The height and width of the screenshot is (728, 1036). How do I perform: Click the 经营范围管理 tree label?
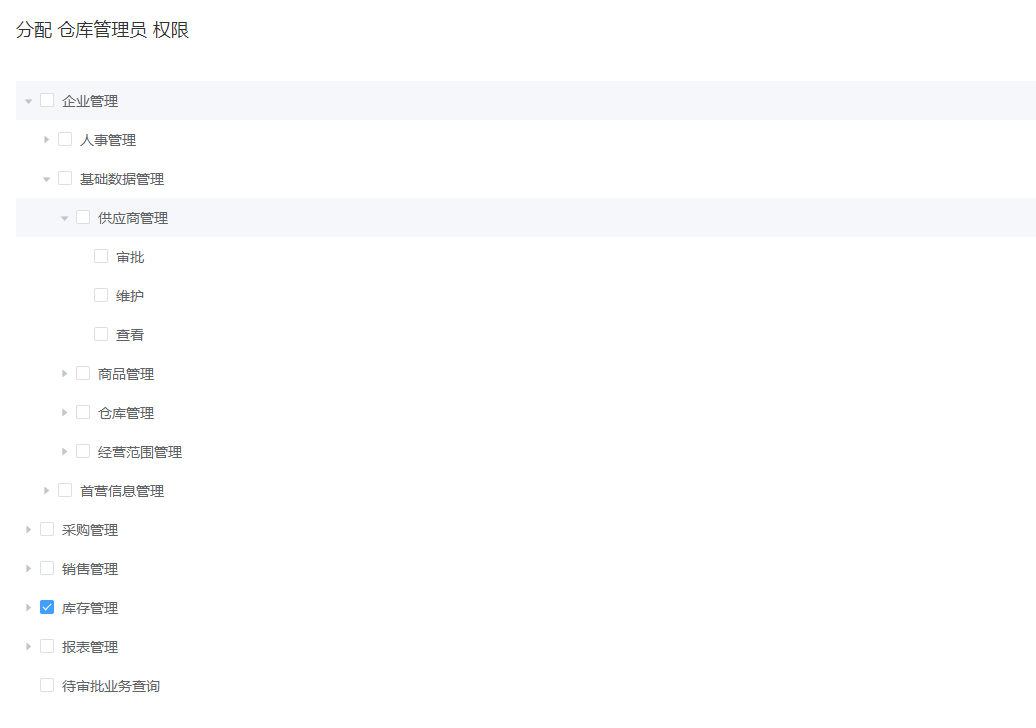coord(140,452)
